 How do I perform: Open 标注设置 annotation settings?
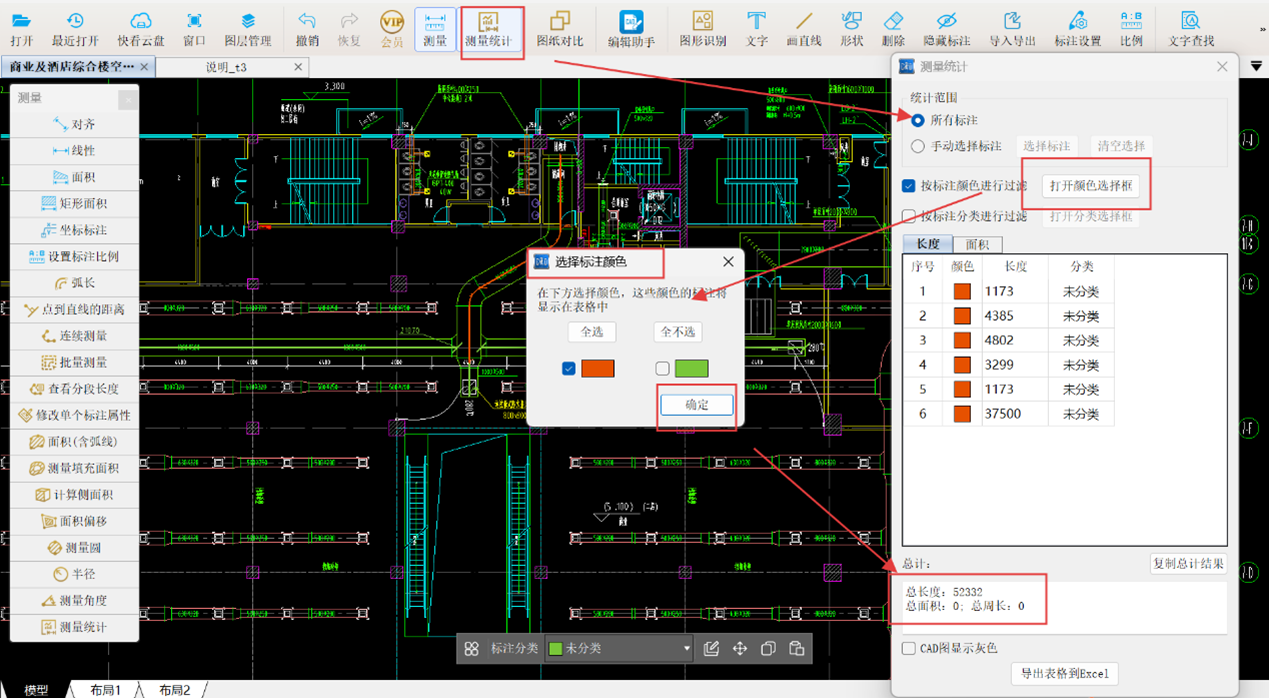[x=1077, y=28]
